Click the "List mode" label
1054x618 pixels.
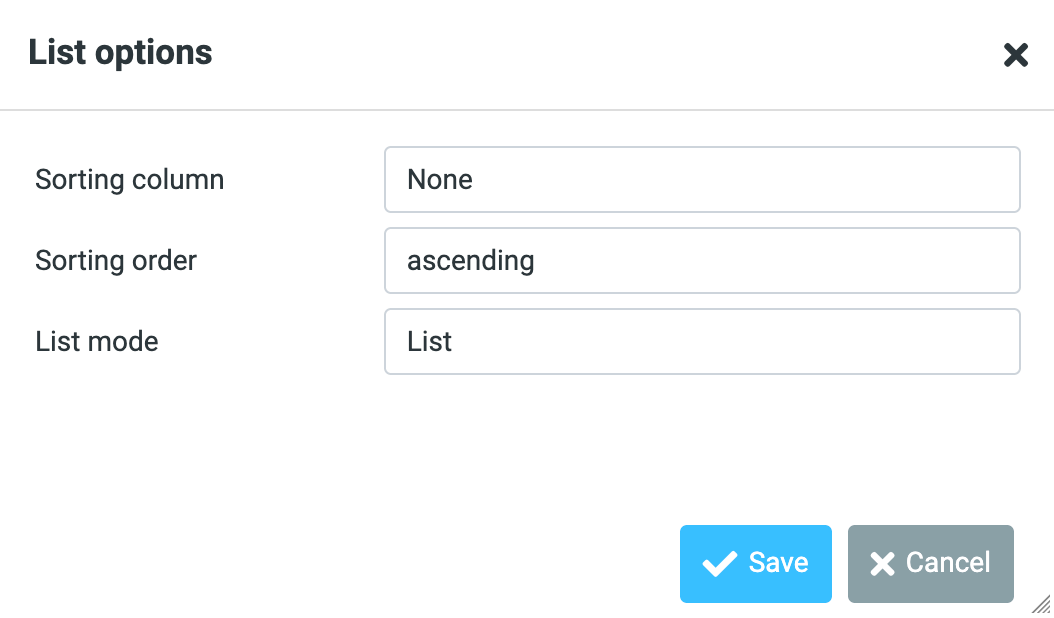[x=97, y=342]
